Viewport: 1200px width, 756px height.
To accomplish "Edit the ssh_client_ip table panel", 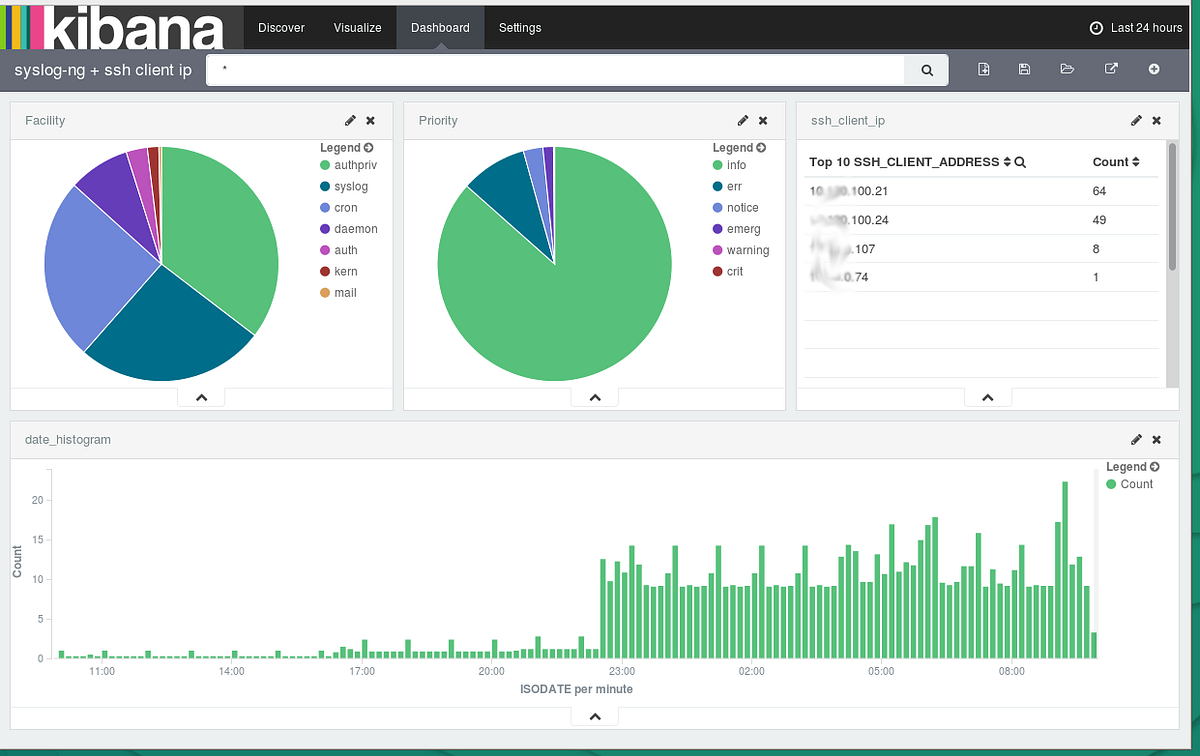I will coord(1136,120).
